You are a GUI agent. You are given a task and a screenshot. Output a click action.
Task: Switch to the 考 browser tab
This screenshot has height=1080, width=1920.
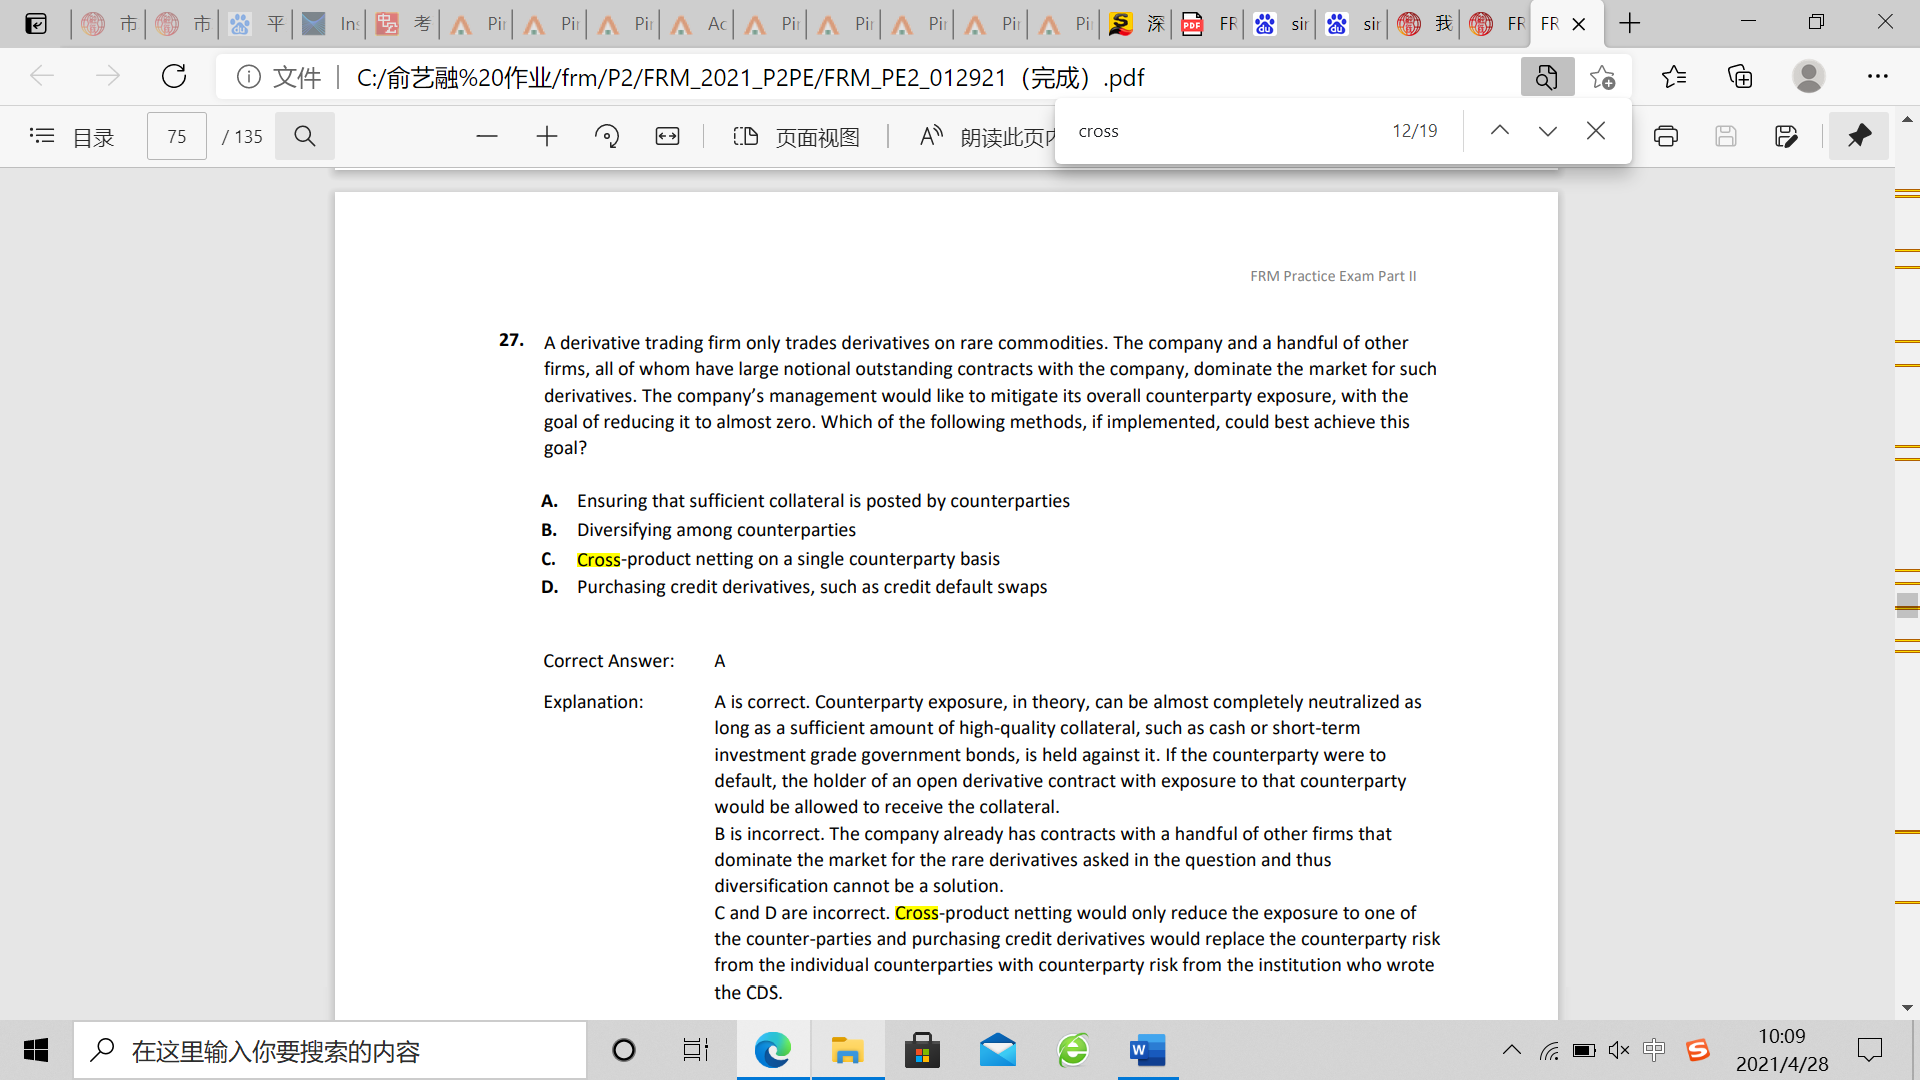403,23
